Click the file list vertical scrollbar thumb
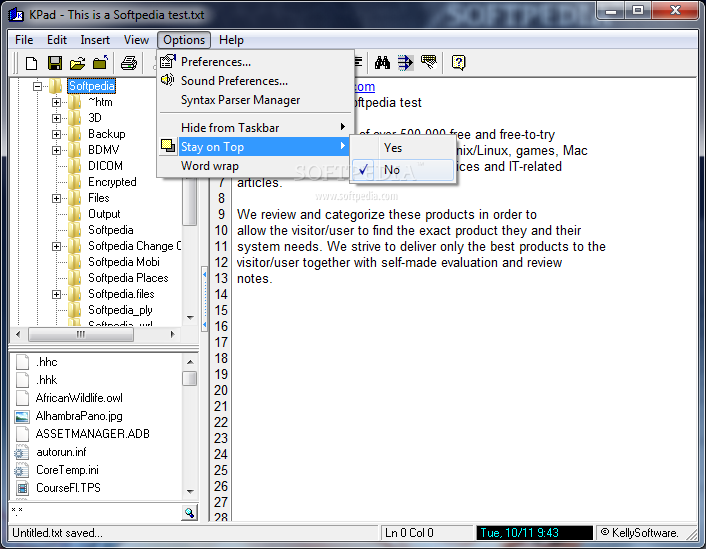 tap(190, 378)
